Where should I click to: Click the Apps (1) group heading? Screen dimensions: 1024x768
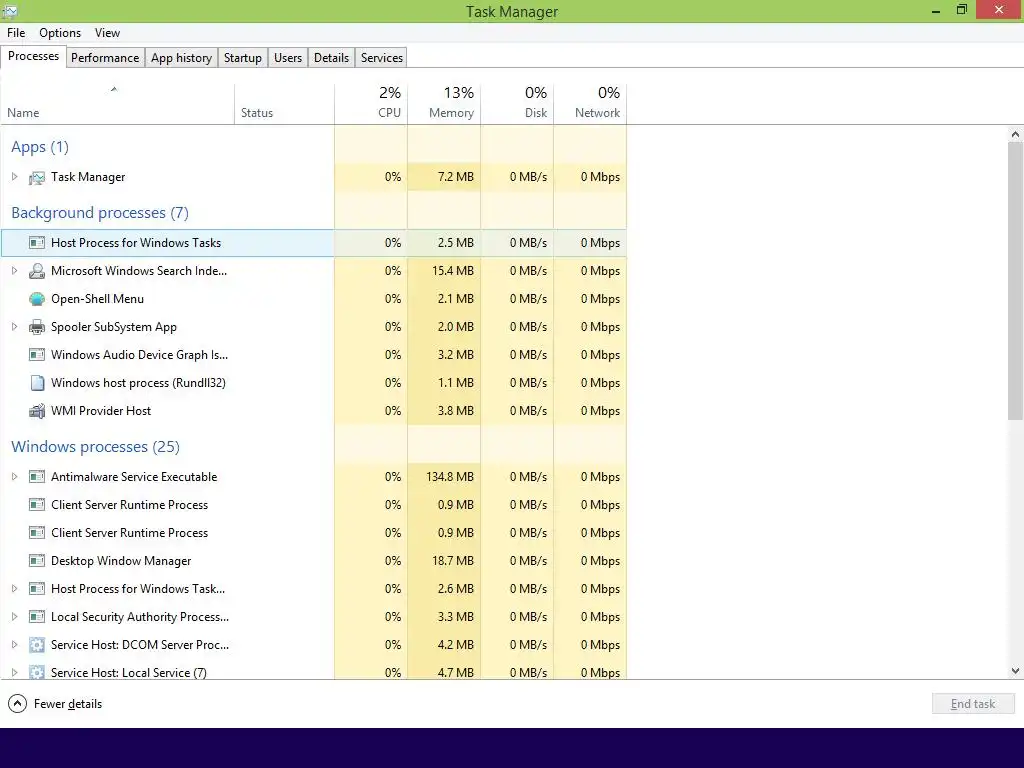click(x=40, y=147)
